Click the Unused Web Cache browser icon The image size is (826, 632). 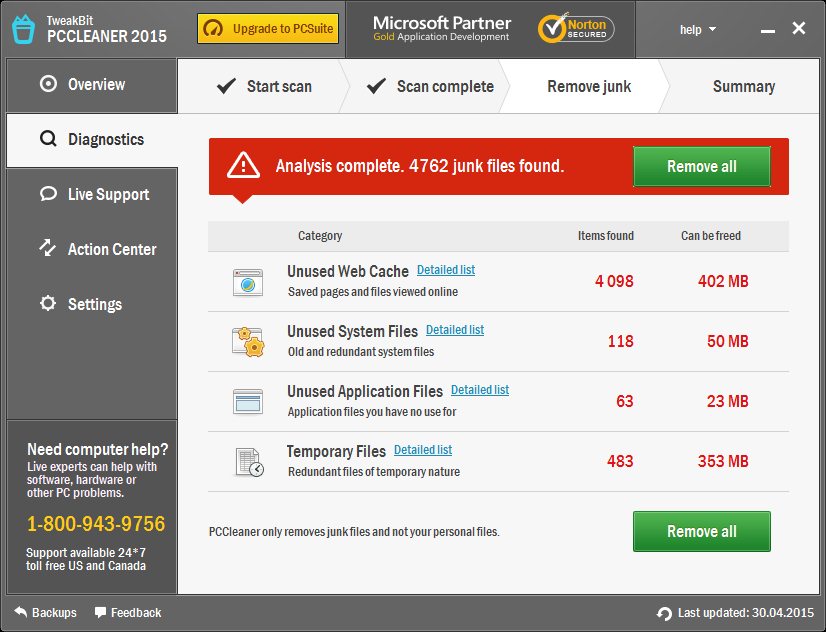[248, 282]
